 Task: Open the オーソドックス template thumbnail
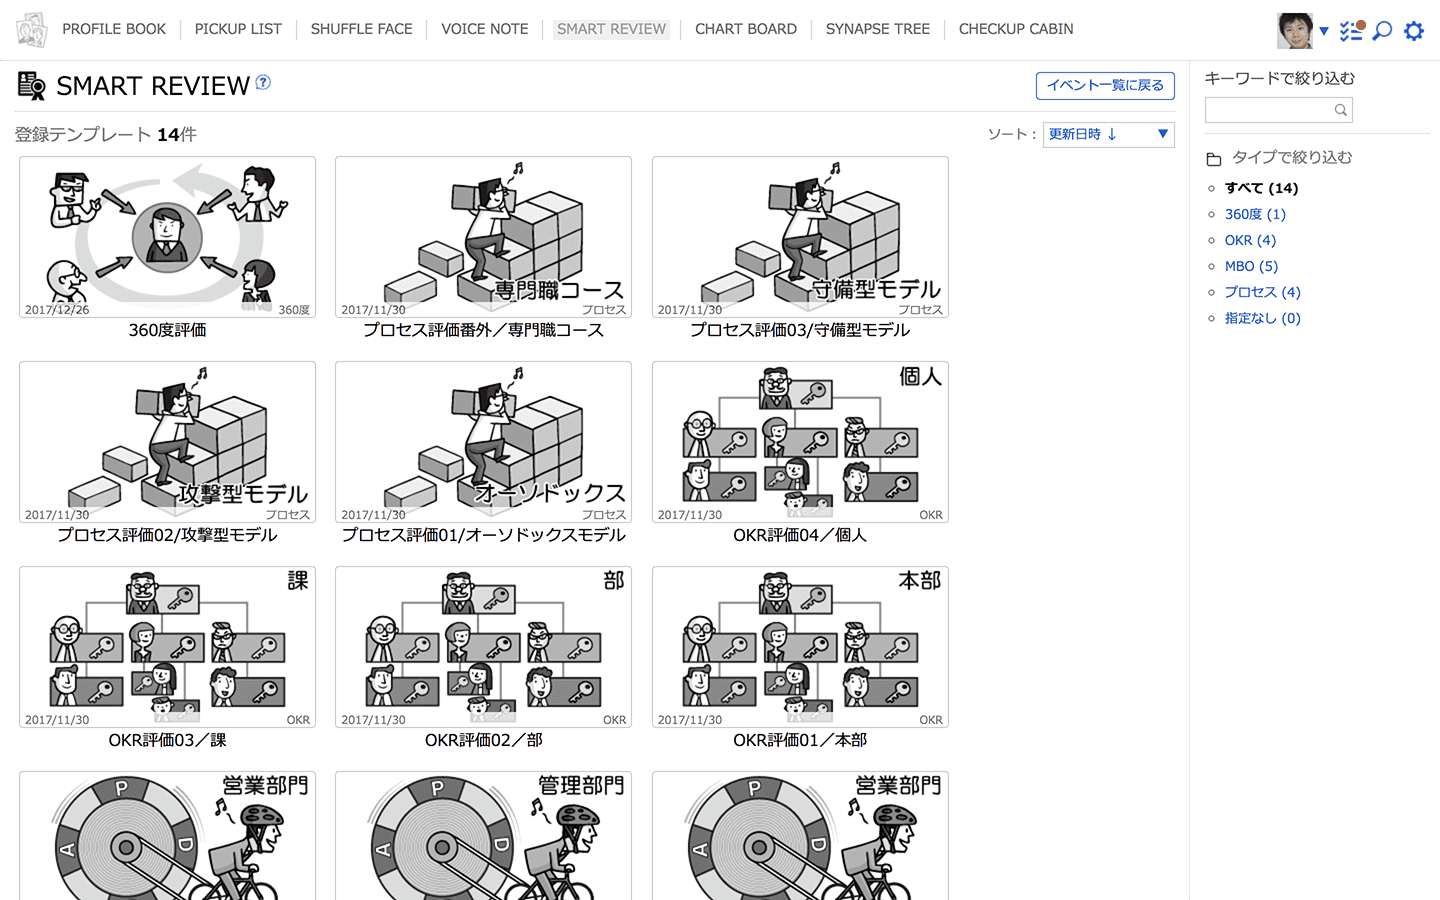pyautogui.click(x=483, y=442)
